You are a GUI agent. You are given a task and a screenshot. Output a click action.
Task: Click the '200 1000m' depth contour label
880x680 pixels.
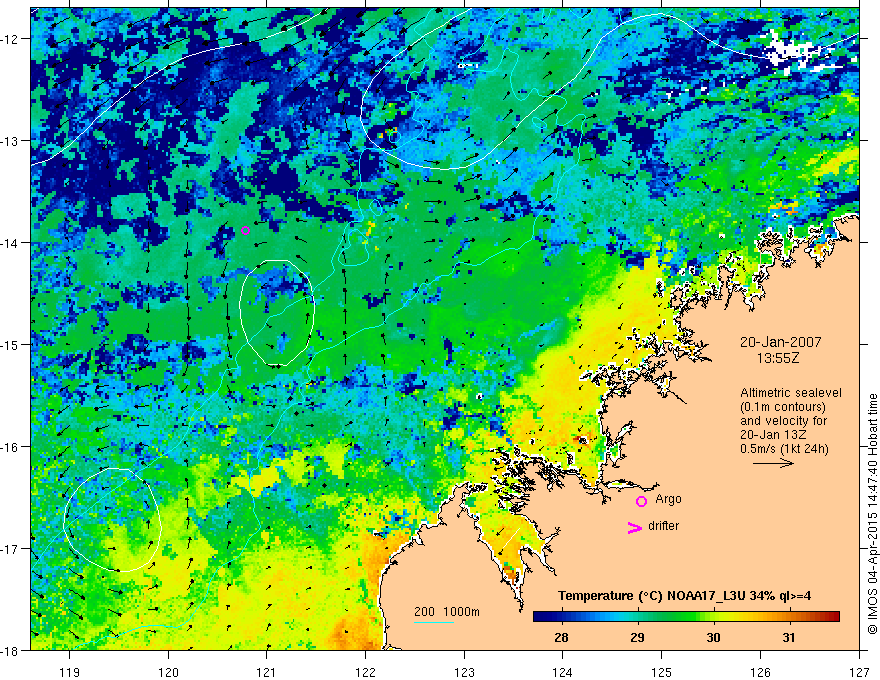pos(447,612)
